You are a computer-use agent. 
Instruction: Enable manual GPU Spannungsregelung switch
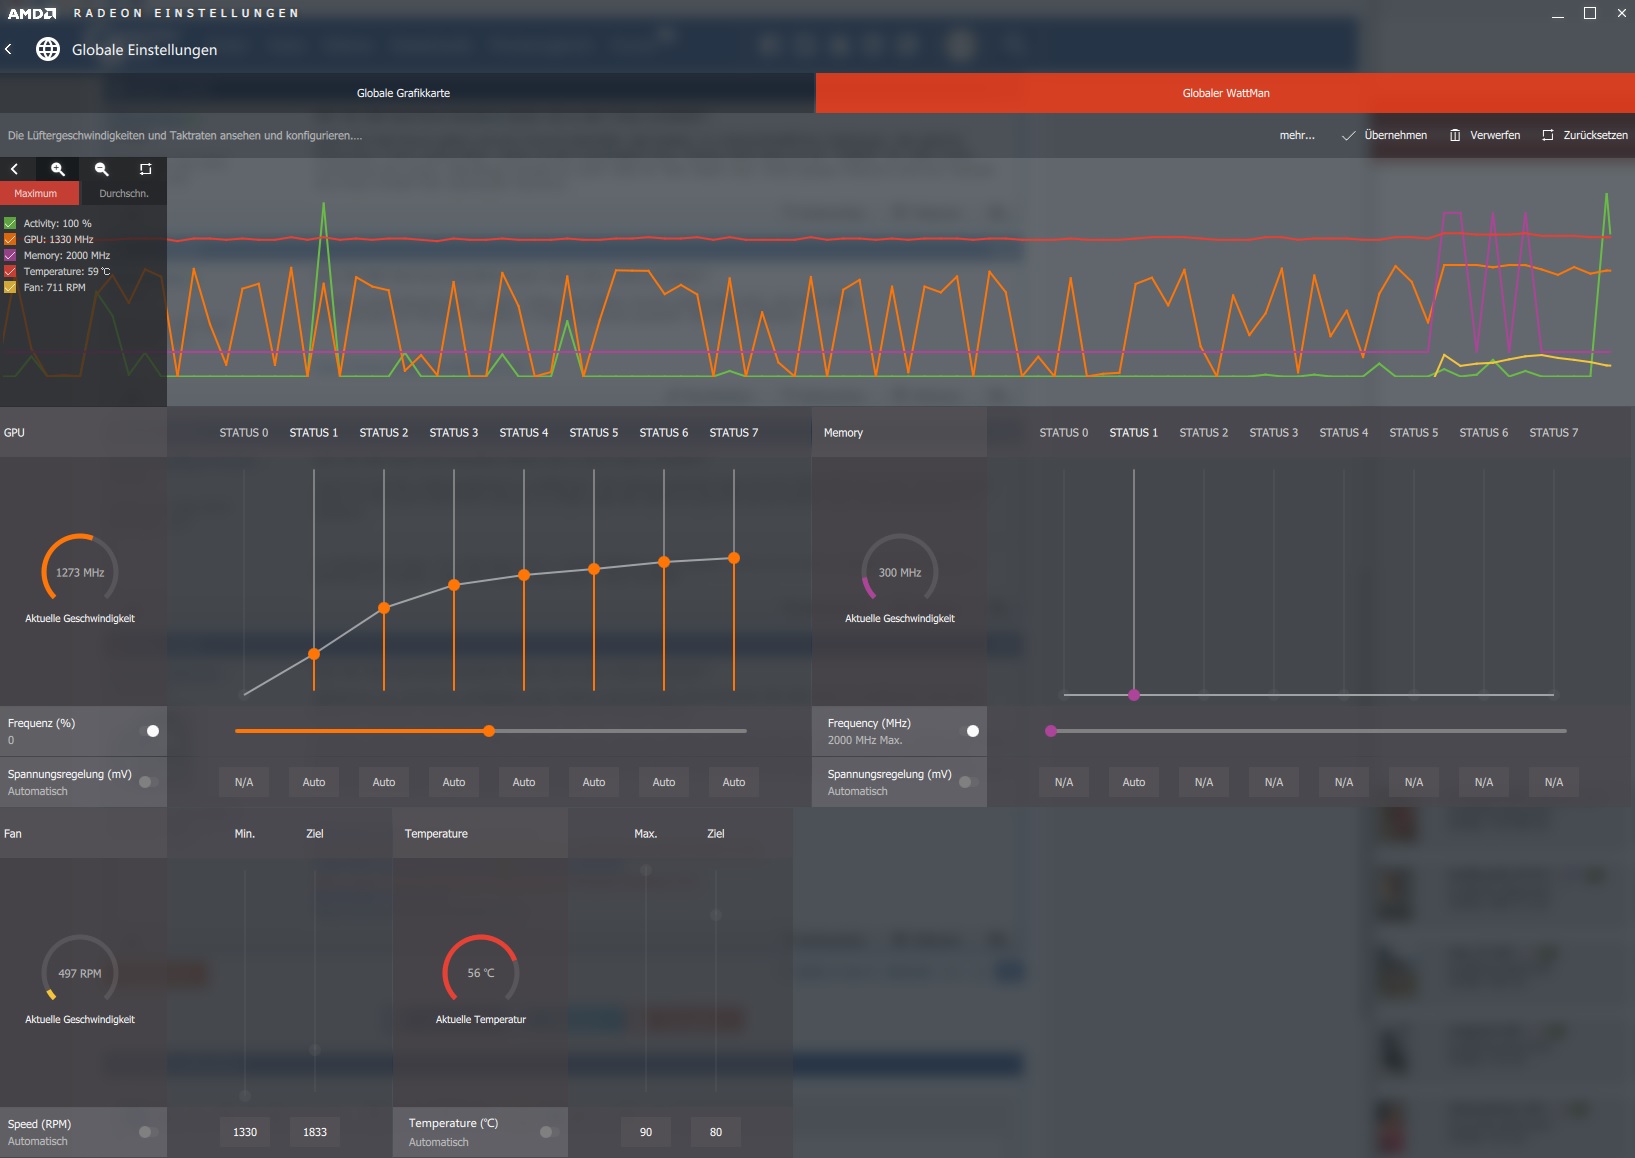(x=148, y=782)
